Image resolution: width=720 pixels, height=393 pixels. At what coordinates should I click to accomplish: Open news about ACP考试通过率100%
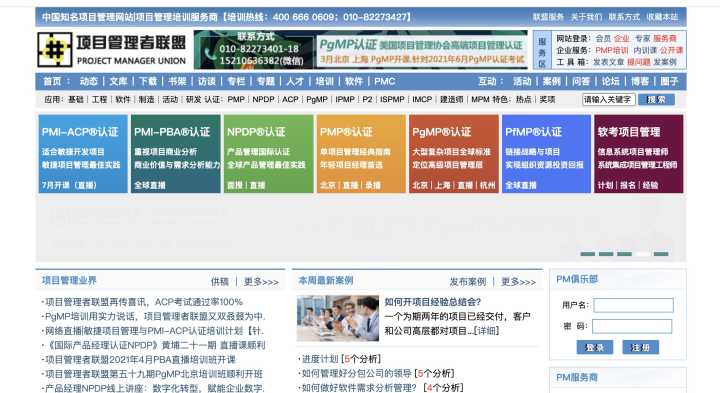[143, 302]
